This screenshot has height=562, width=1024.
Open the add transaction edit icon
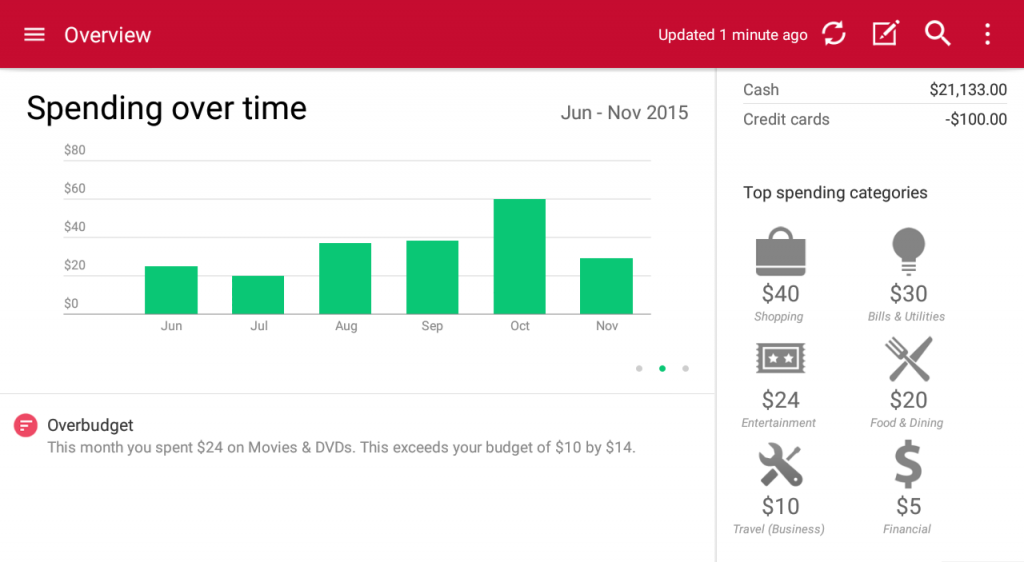coord(886,33)
